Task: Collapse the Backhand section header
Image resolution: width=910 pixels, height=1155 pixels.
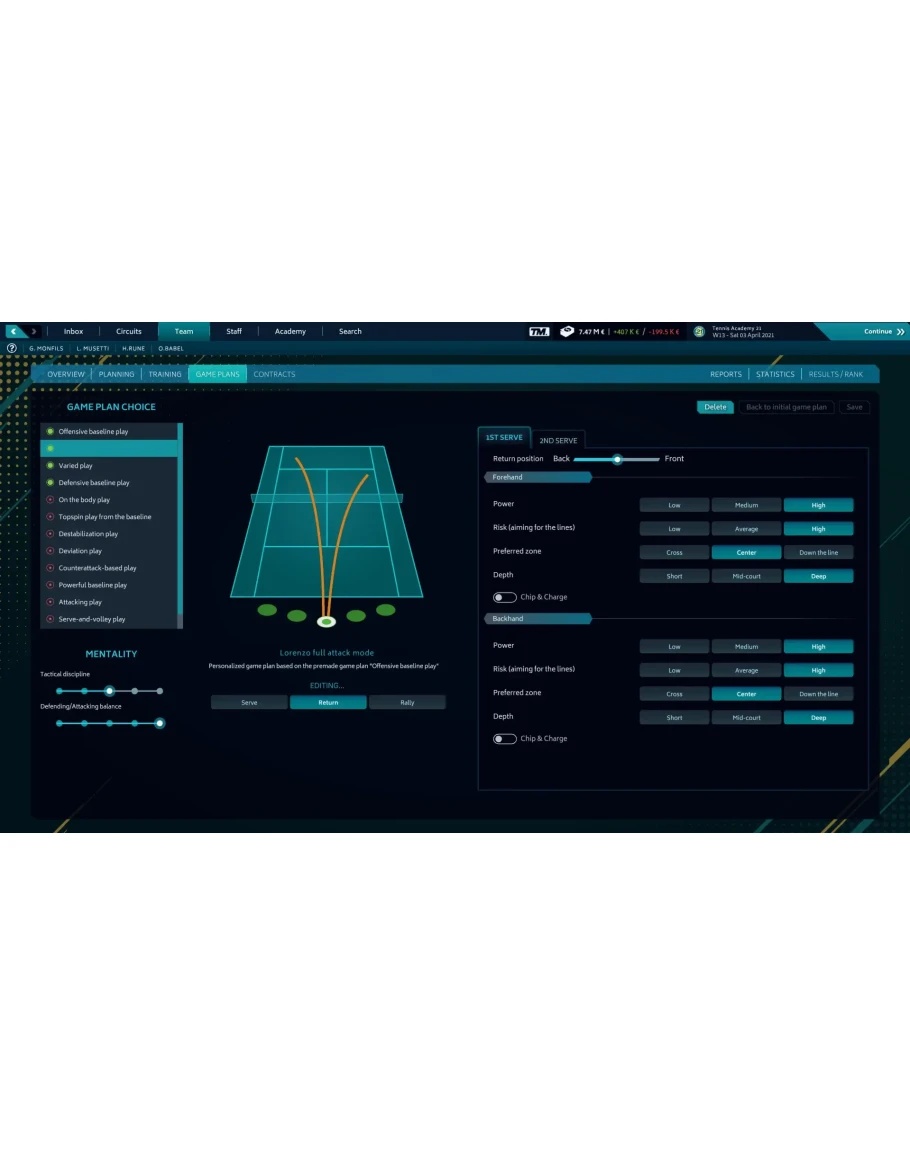Action: [537, 619]
